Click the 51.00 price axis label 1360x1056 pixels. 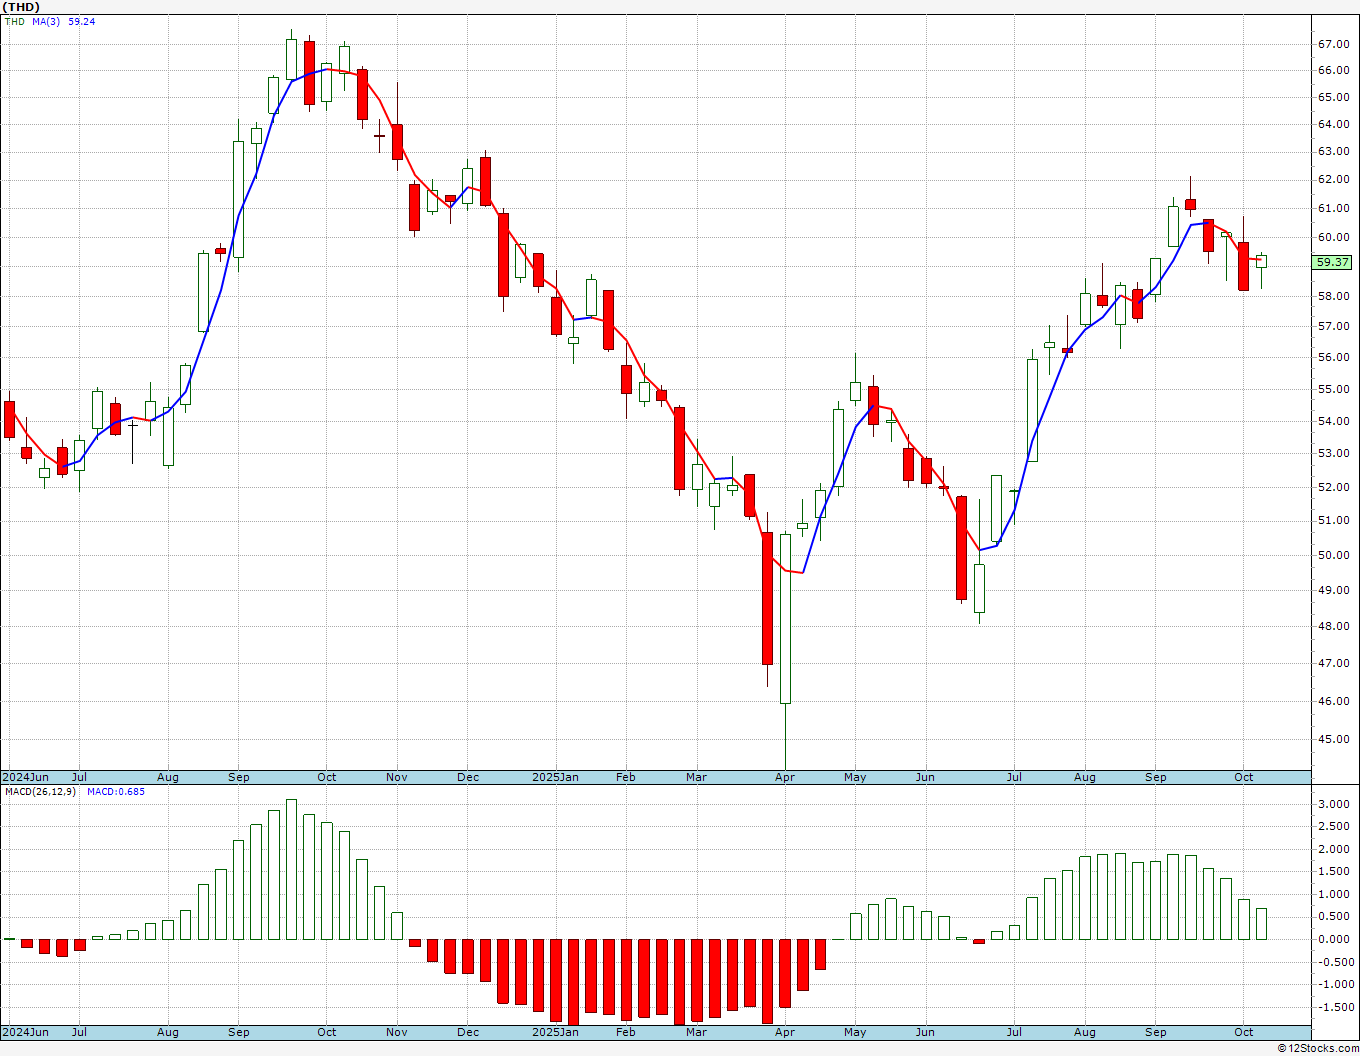click(1333, 520)
